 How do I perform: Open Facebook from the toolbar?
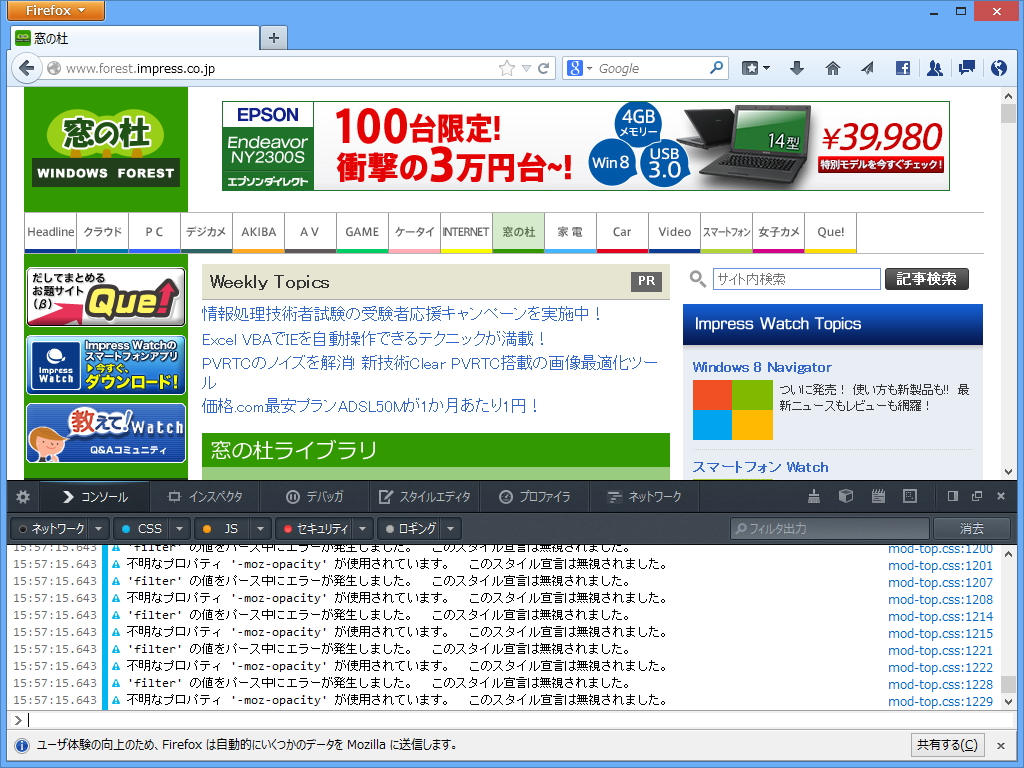(x=903, y=68)
